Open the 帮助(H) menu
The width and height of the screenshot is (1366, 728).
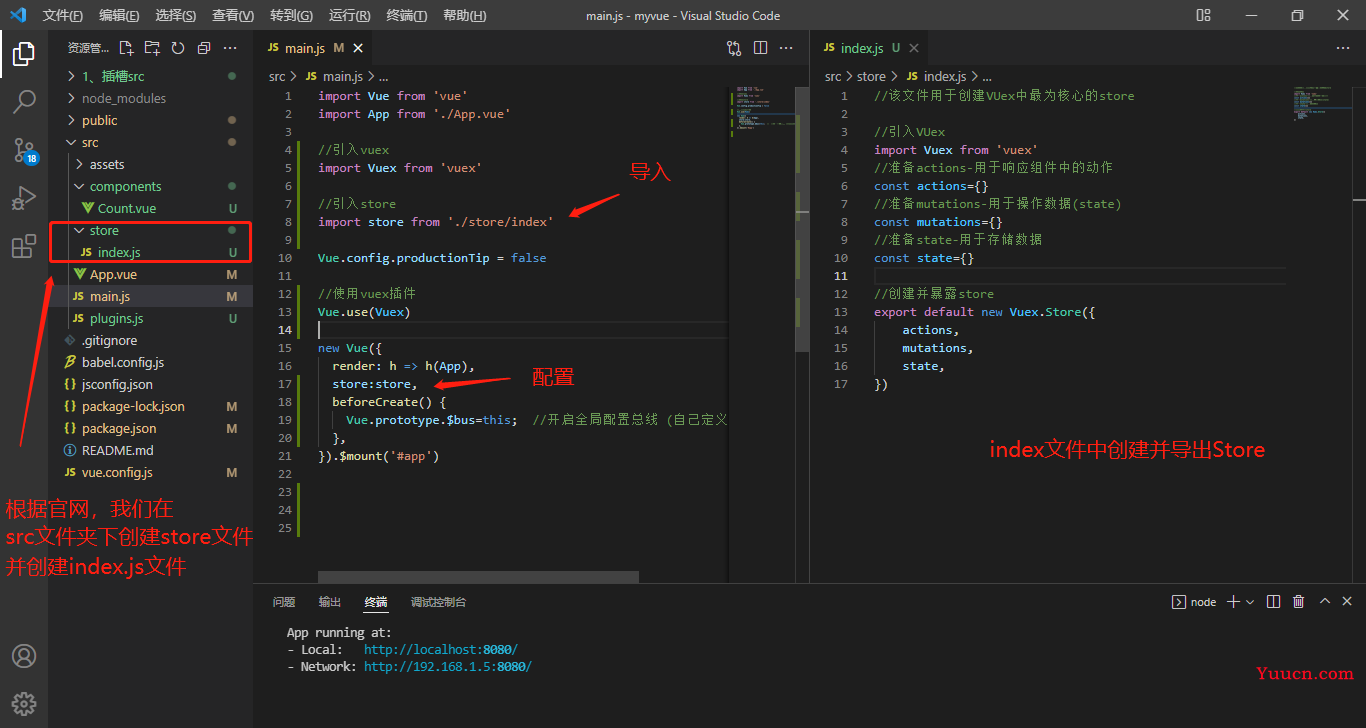(x=464, y=15)
